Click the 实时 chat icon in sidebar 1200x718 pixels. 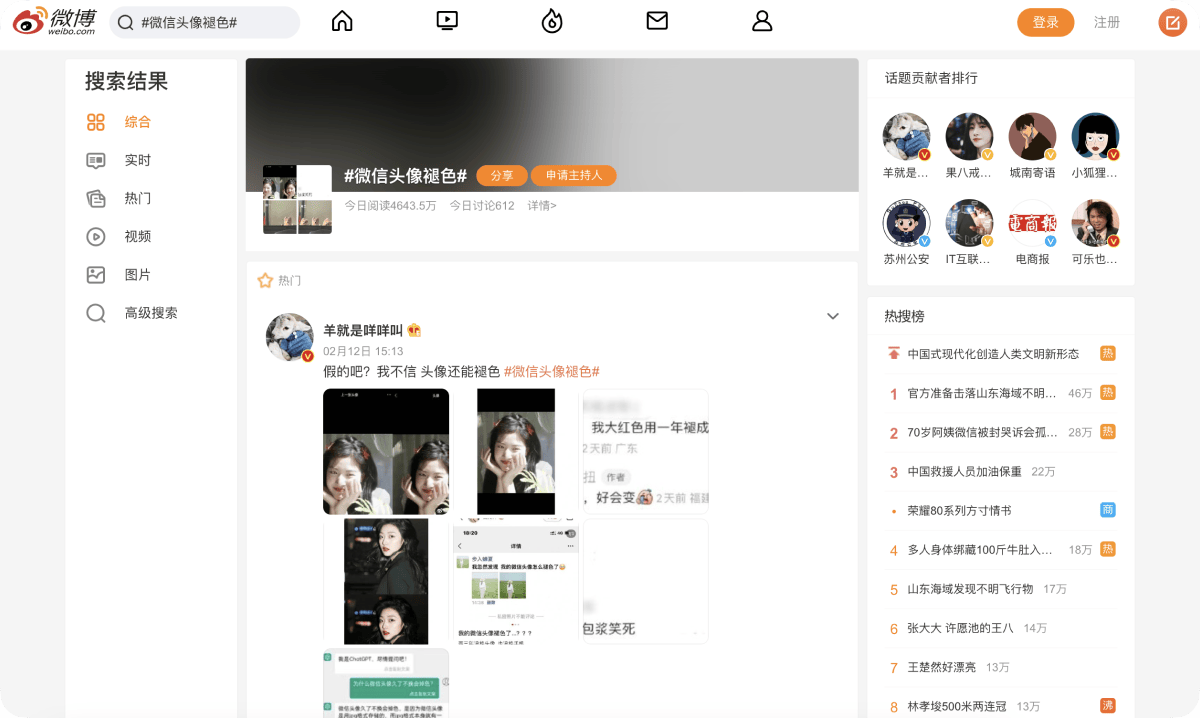(x=96, y=160)
